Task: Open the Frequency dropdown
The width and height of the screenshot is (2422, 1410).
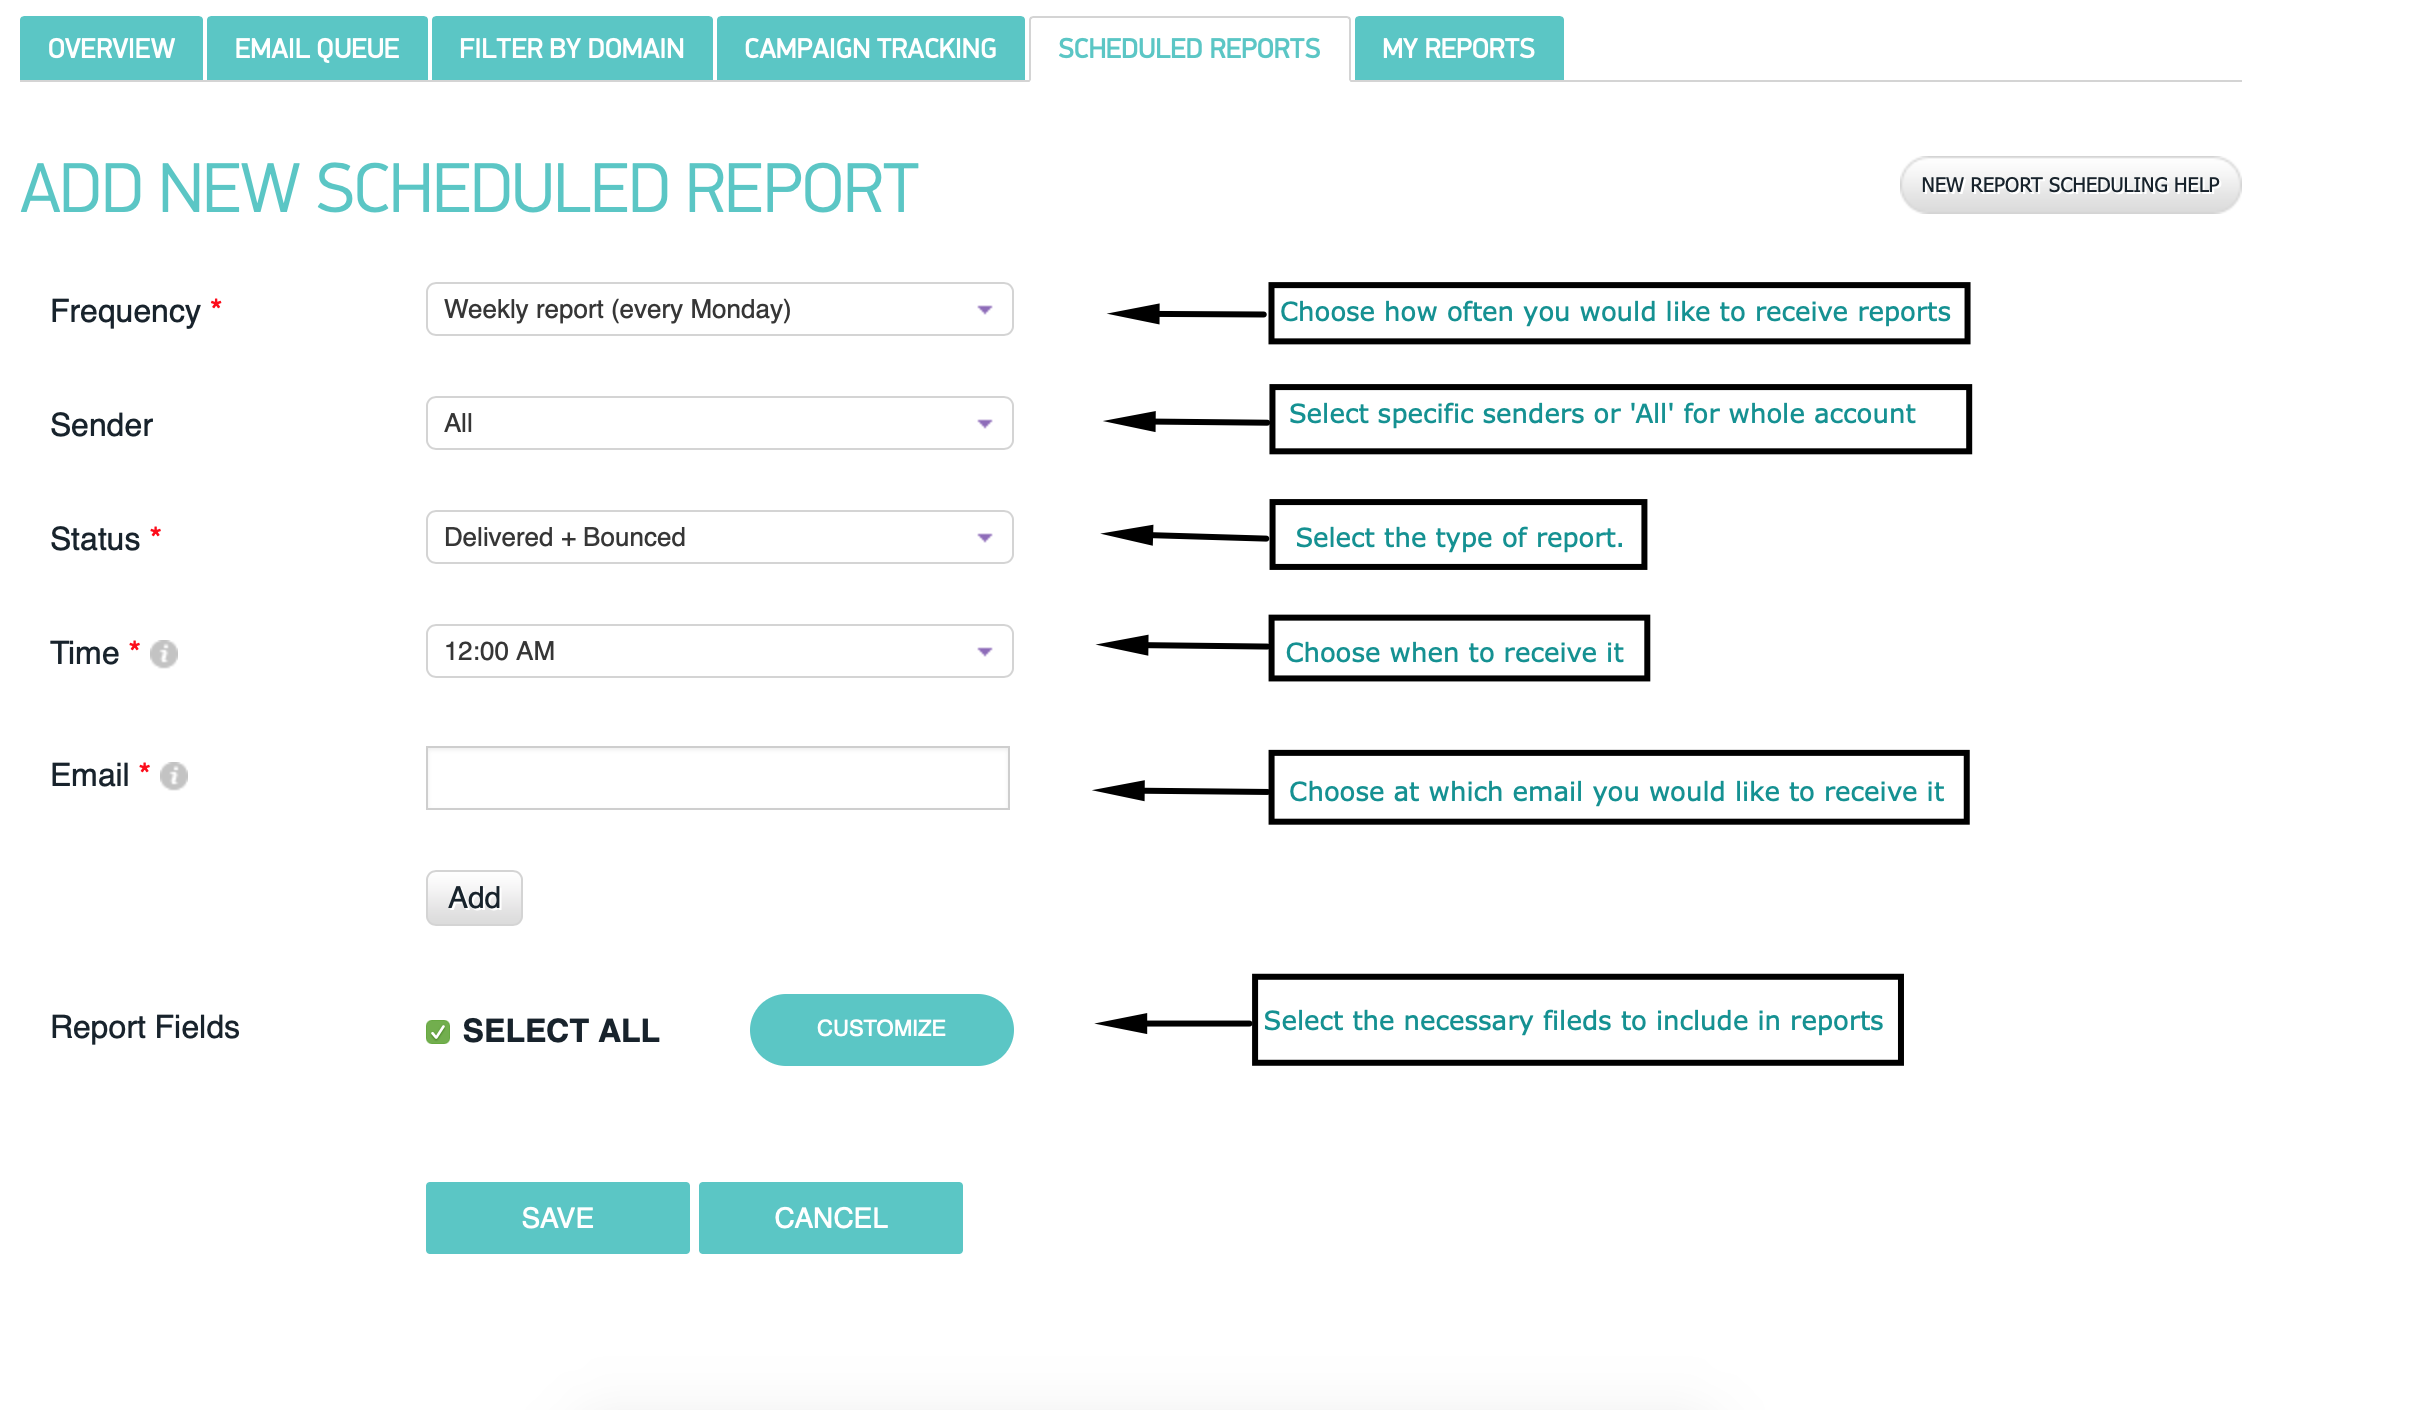Action: click(718, 310)
